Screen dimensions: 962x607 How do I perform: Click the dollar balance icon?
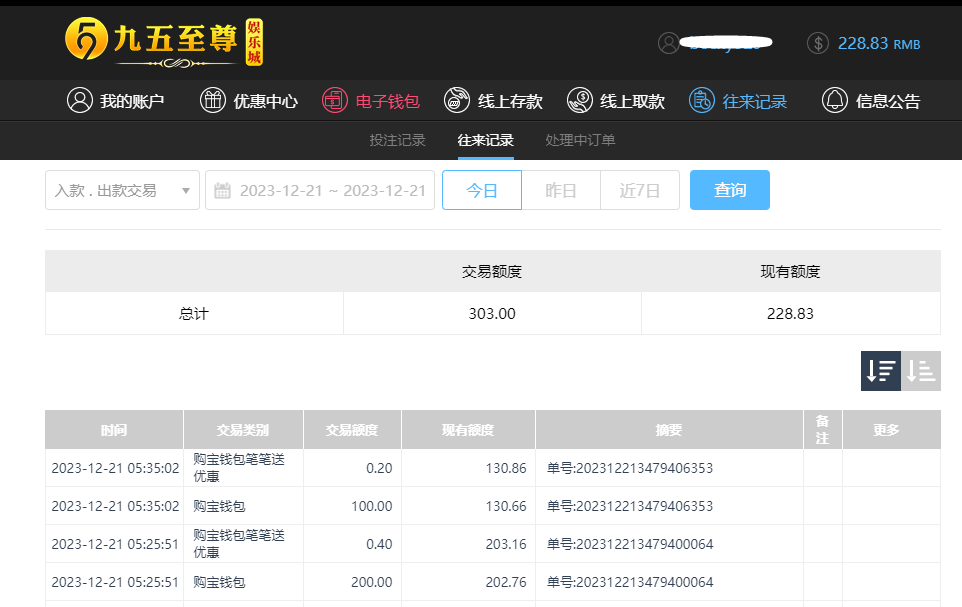(x=817, y=43)
